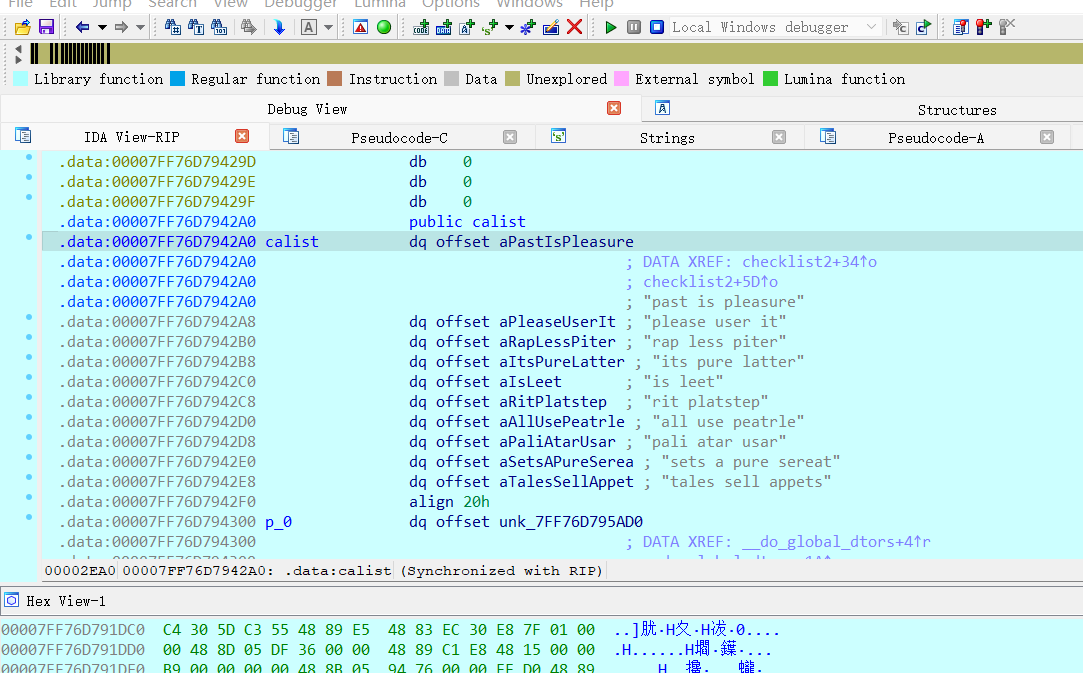The image size is (1083, 673).
Task: Open the forward navigation history dropdown
Action: 140,27
